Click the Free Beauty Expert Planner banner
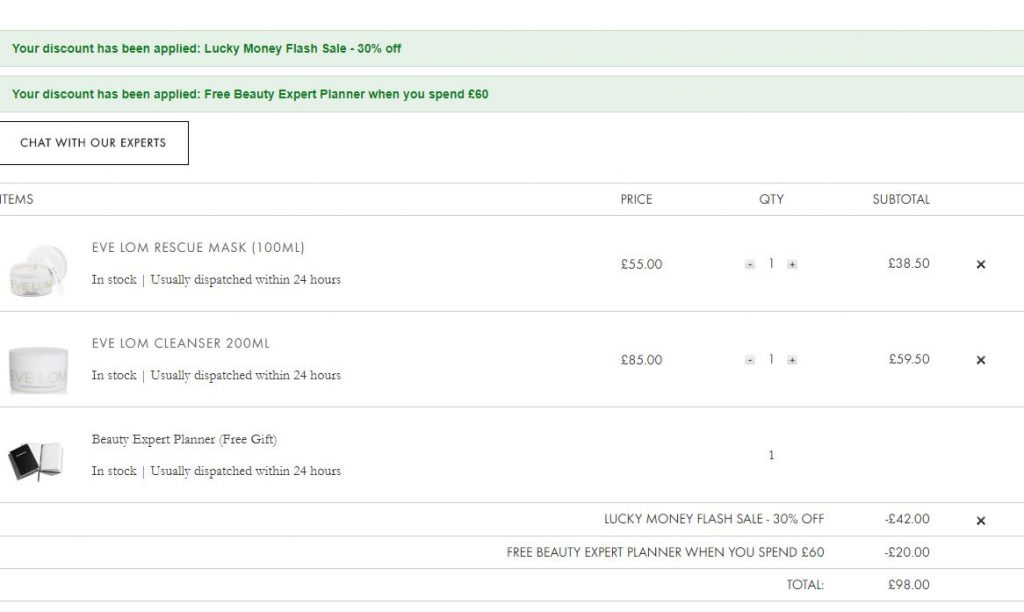Image resolution: width=1024 pixels, height=612 pixels. (250, 95)
